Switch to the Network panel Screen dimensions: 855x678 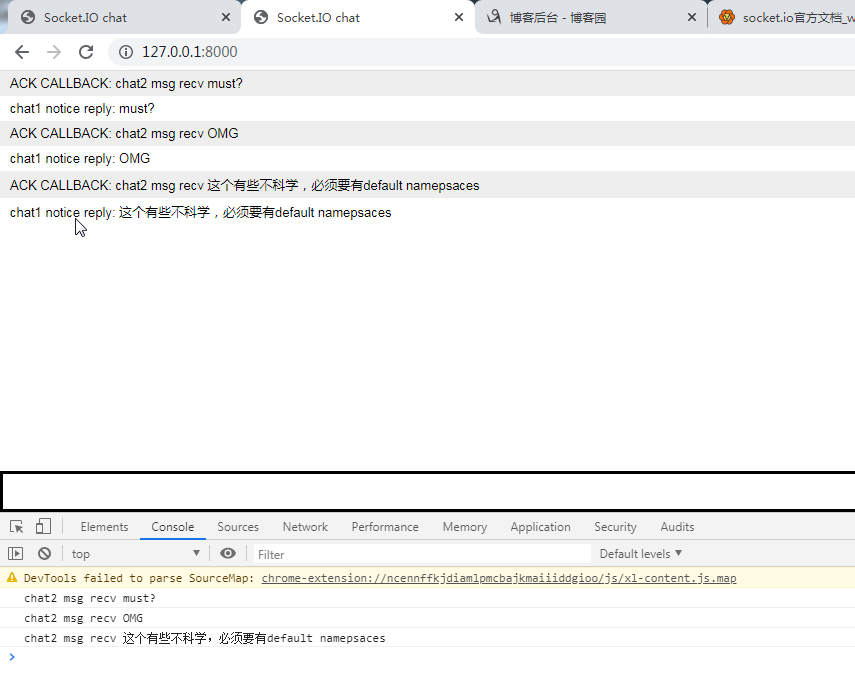pos(305,526)
